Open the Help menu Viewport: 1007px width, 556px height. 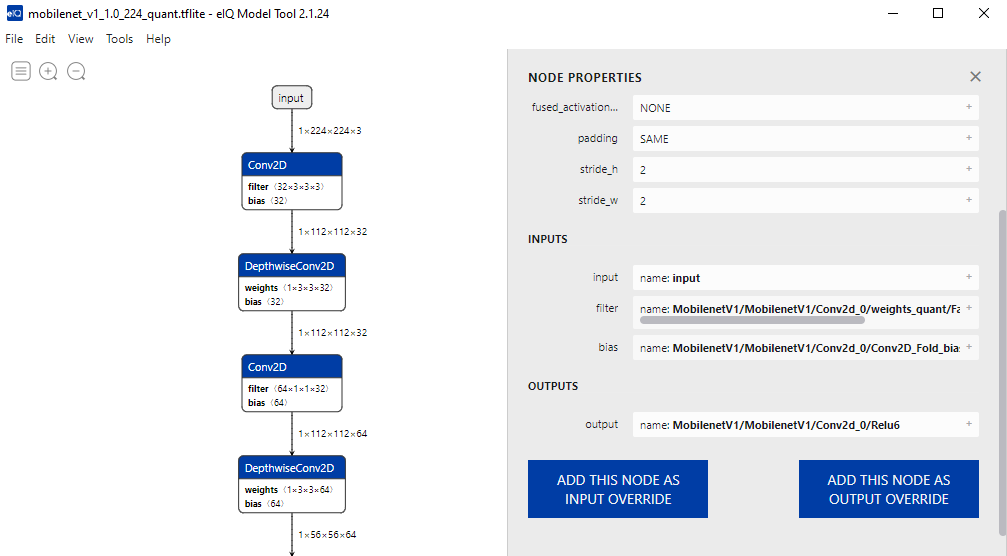click(x=158, y=39)
